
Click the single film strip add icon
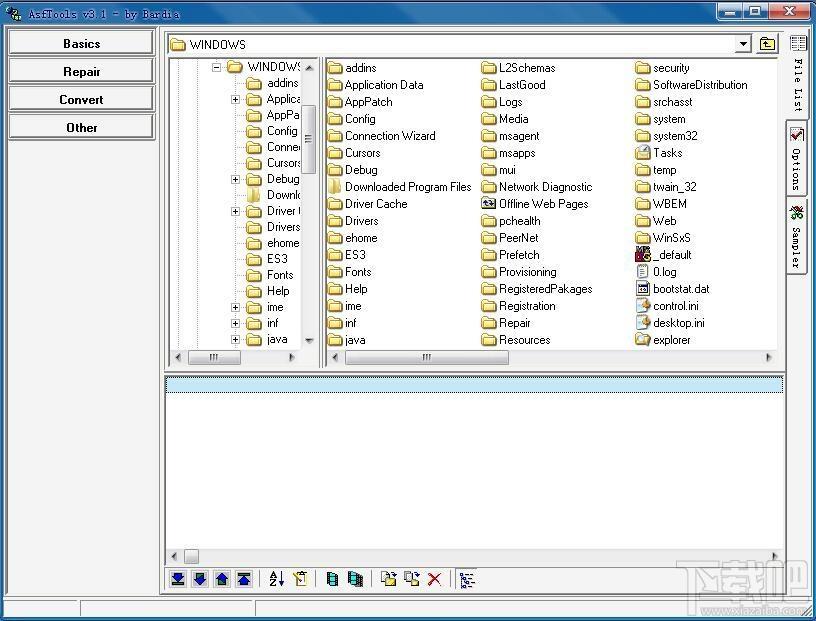(332, 579)
